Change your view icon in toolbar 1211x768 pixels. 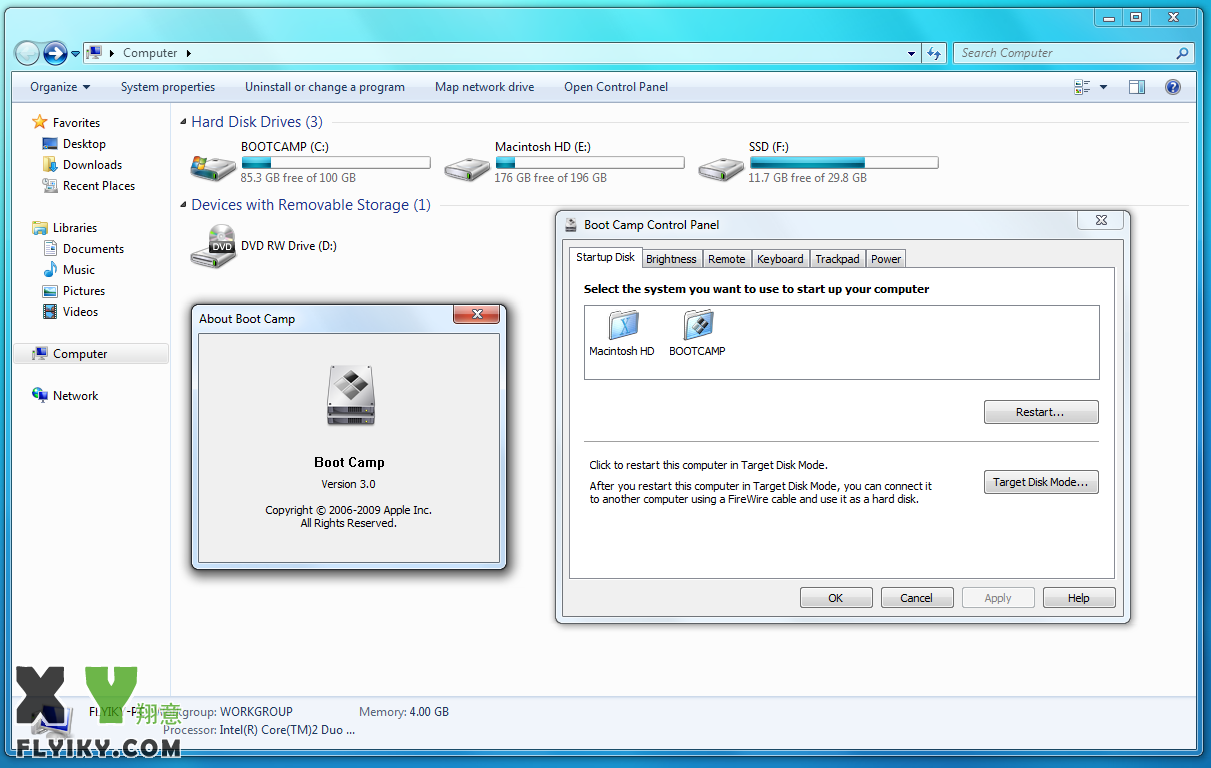(1082, 87)
